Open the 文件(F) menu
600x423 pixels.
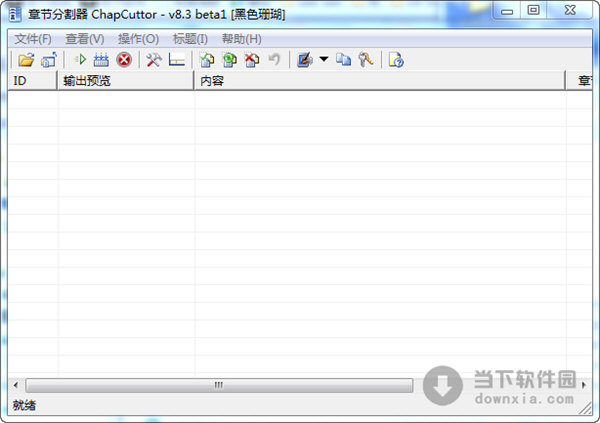[33, 39]
